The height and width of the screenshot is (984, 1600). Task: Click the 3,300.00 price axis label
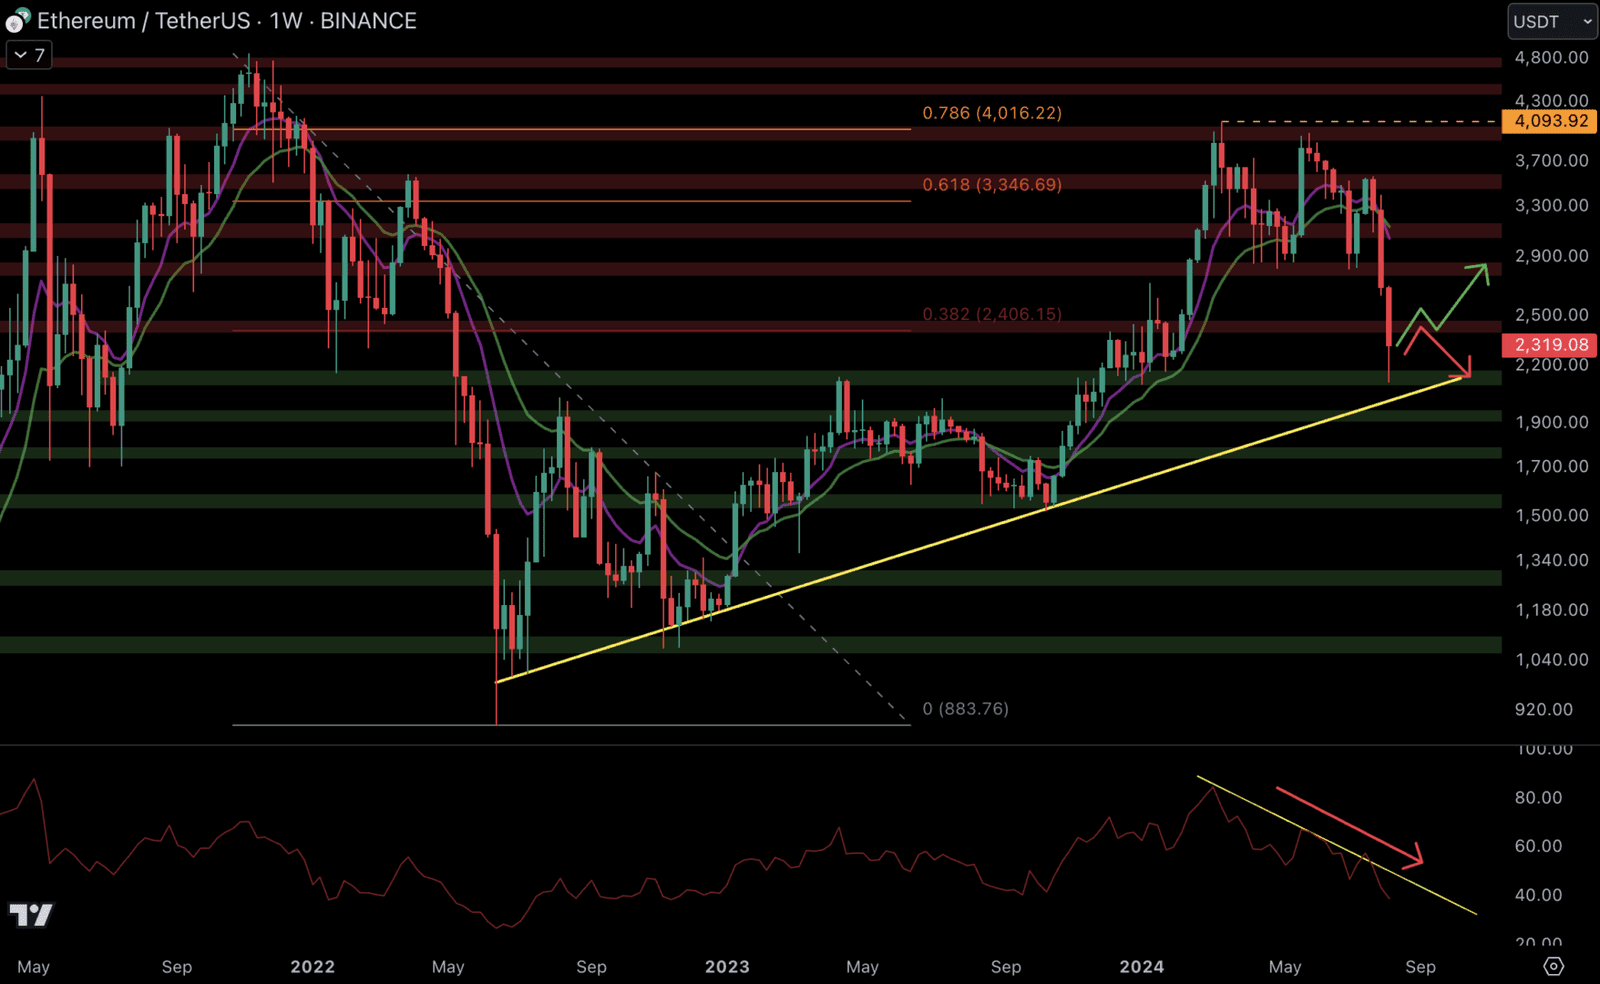pos(1551,206)
